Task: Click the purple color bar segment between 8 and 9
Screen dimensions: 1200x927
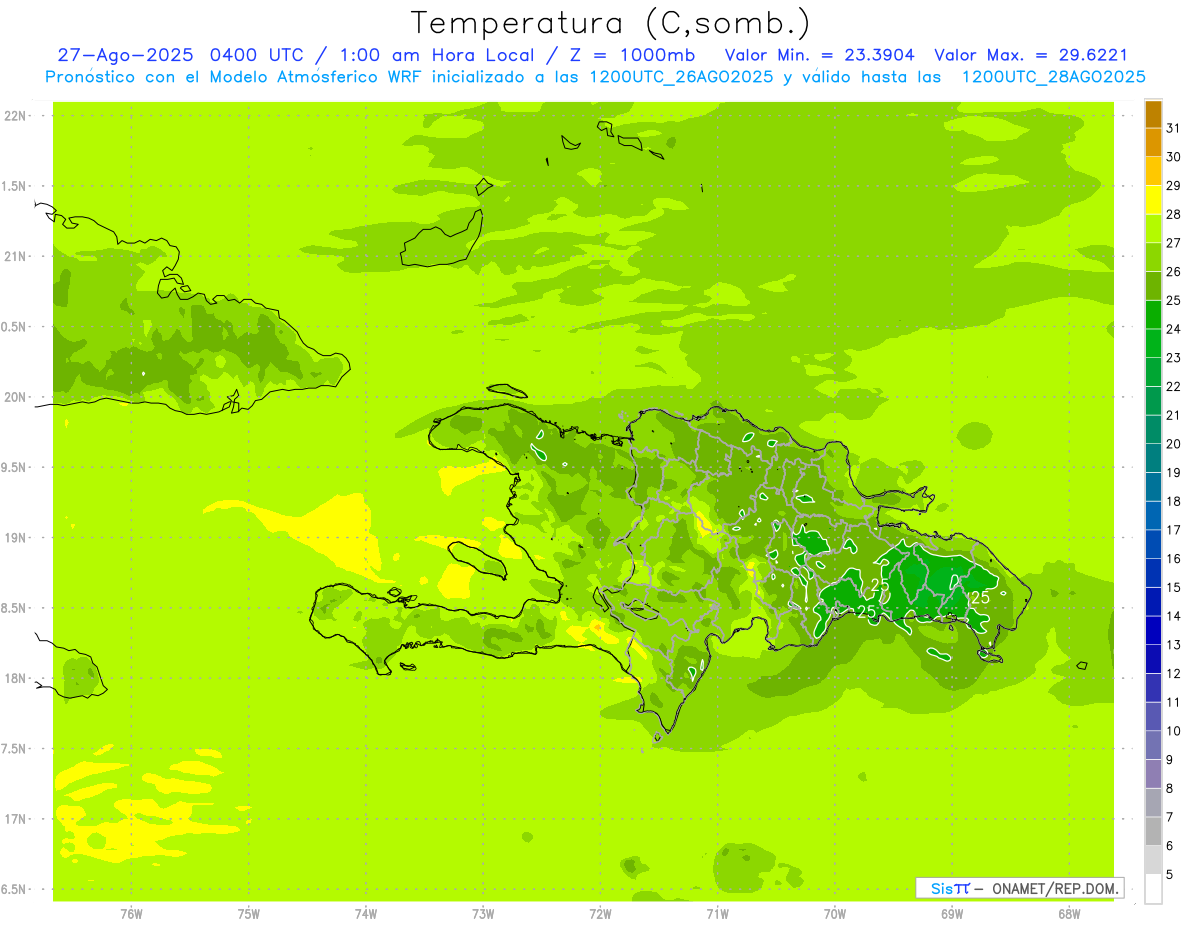Action: [x=1153, y=774]
